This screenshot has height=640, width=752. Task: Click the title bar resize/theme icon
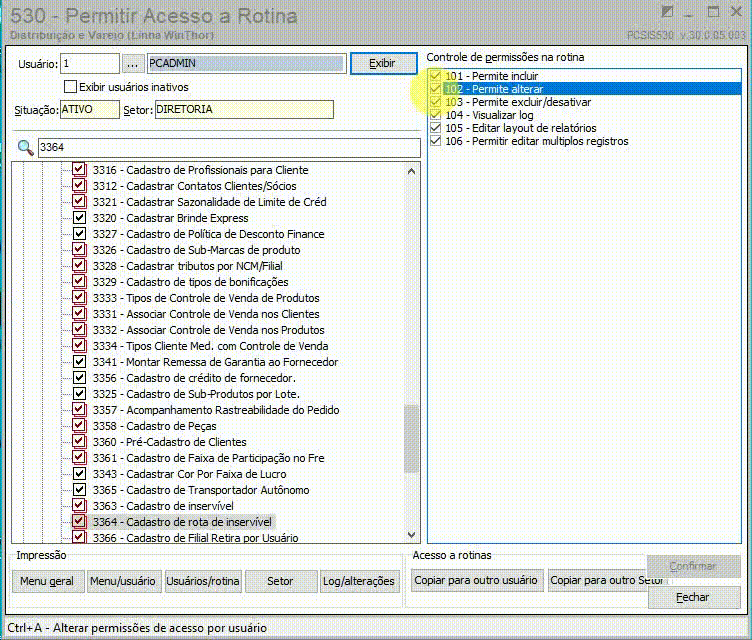click(x=667, y=11)
